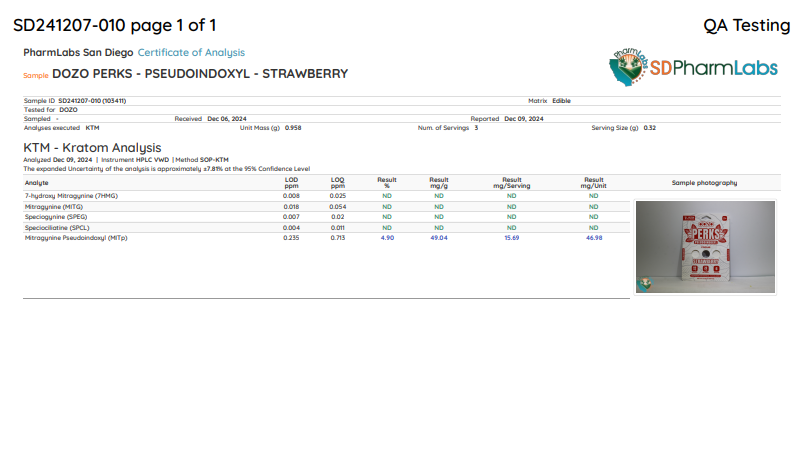Click the 'LOD ppm' column header
This screenshot has width=804, height=464.
point(291,183)
